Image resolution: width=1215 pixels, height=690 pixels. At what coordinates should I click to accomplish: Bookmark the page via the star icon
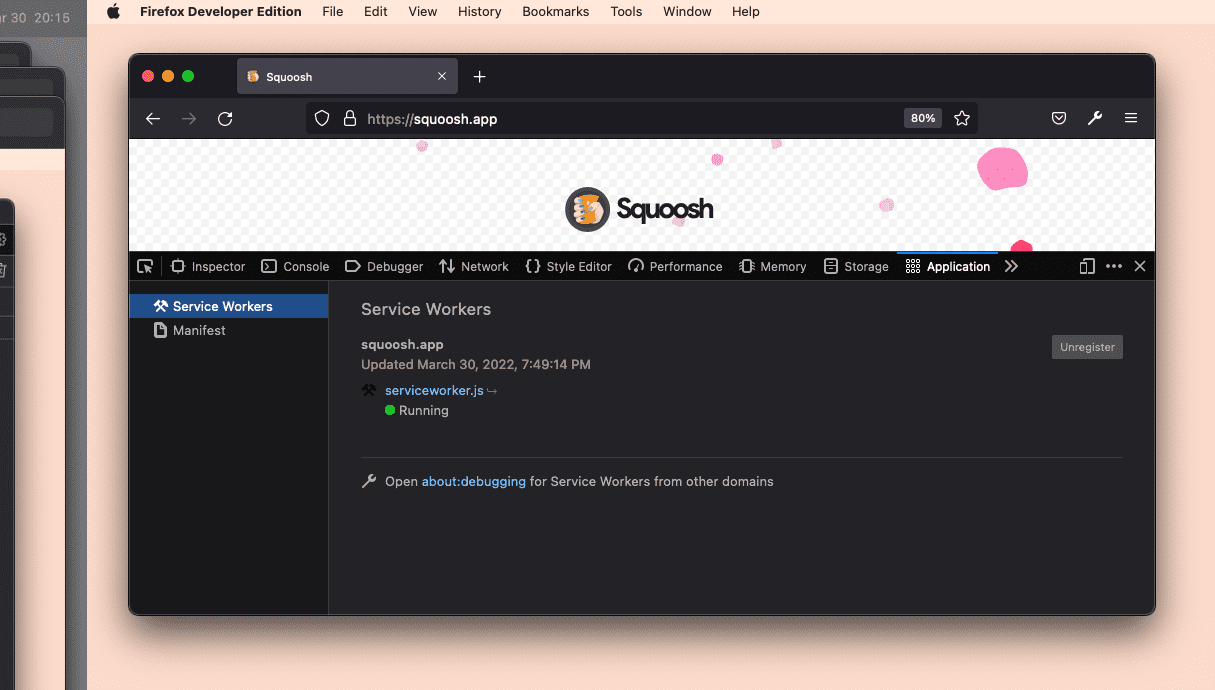pos(961,118)
